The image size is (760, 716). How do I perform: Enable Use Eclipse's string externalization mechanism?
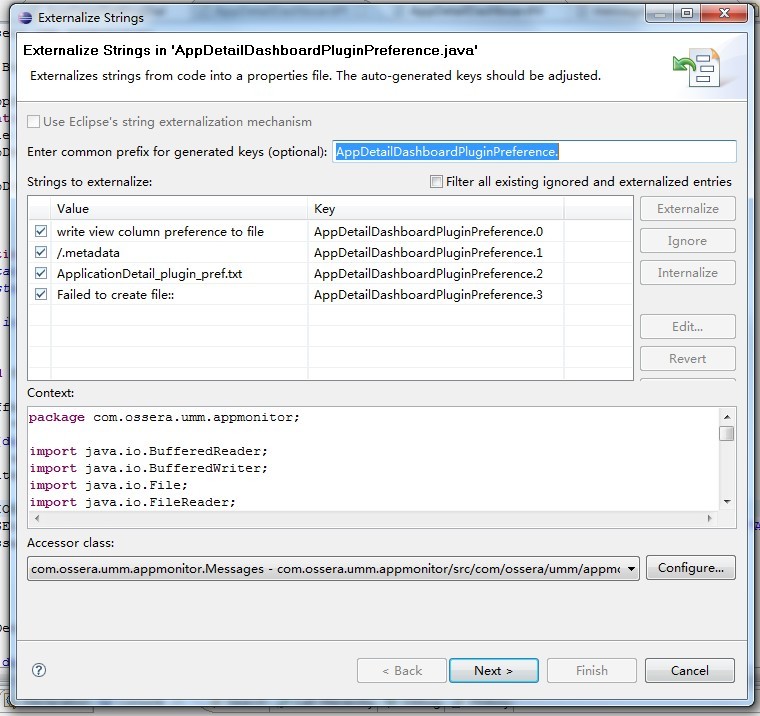tap(33, 122)
